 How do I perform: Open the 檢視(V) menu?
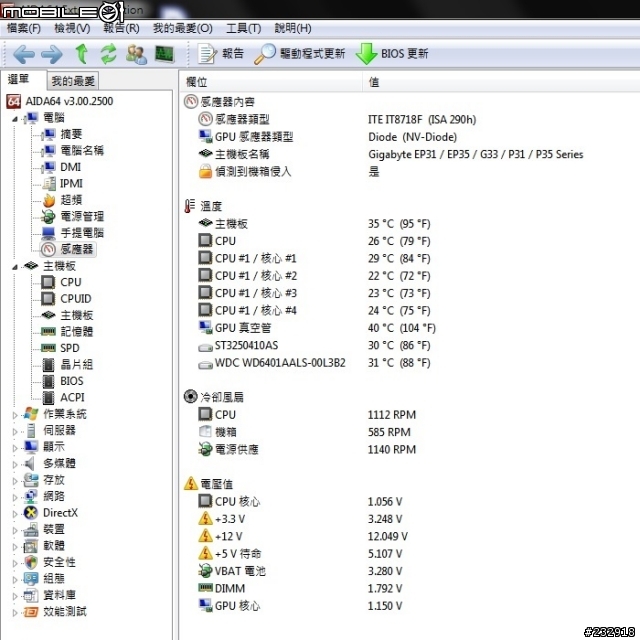(72, 28)
